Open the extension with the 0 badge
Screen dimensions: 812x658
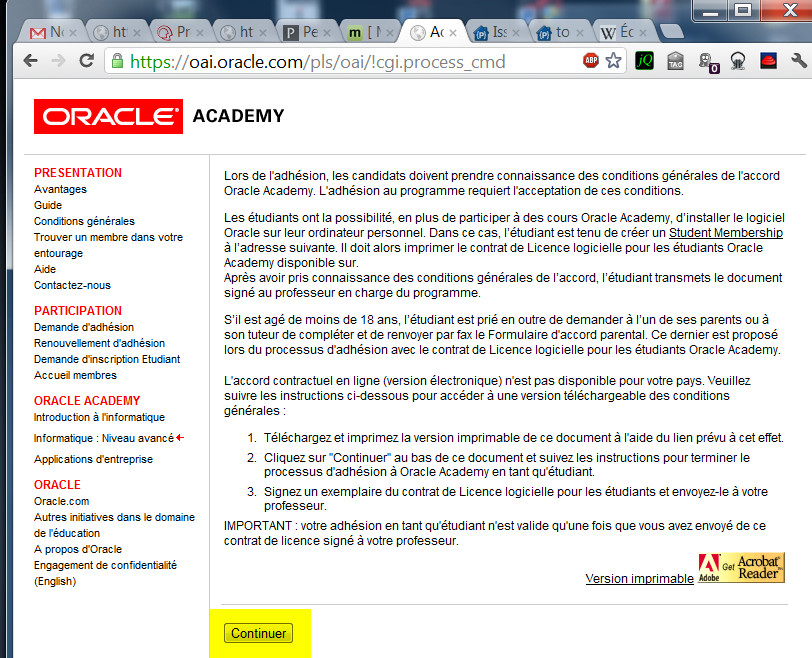pos(707,62)
